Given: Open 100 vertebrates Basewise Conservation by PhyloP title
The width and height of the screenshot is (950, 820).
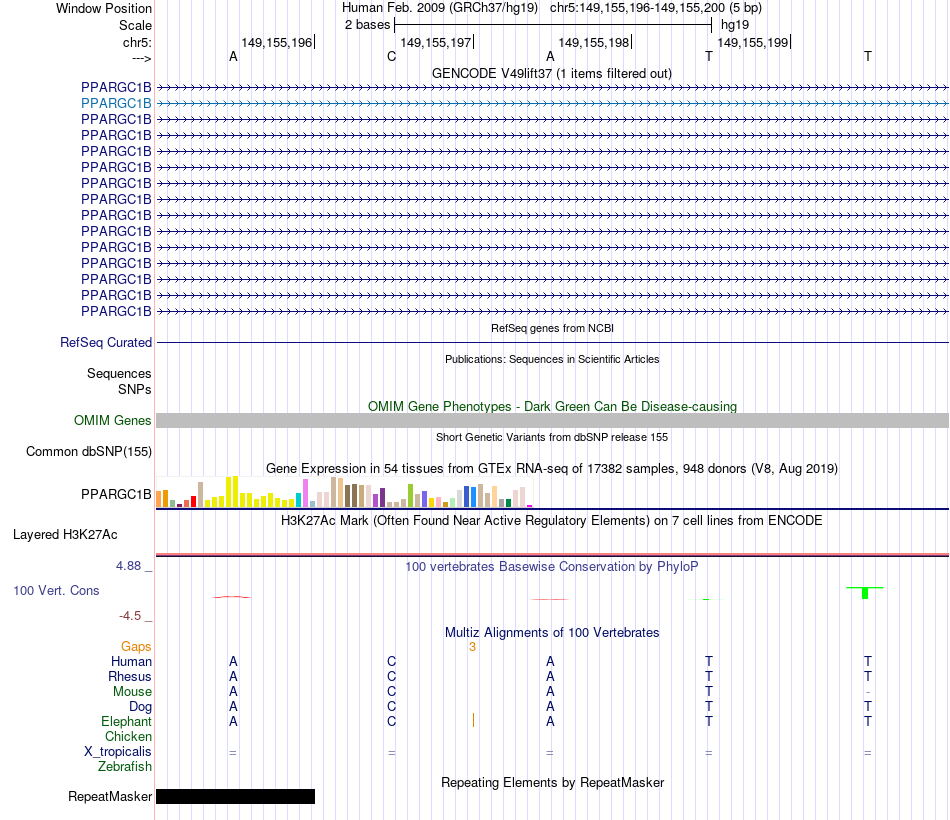Looking at the screenshot, I should 552,567.
